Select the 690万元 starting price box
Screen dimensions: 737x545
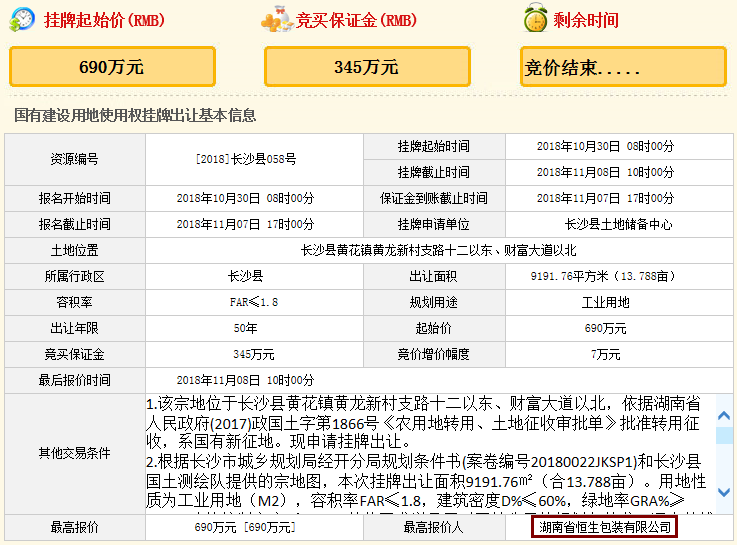click(x=111, y=67)
